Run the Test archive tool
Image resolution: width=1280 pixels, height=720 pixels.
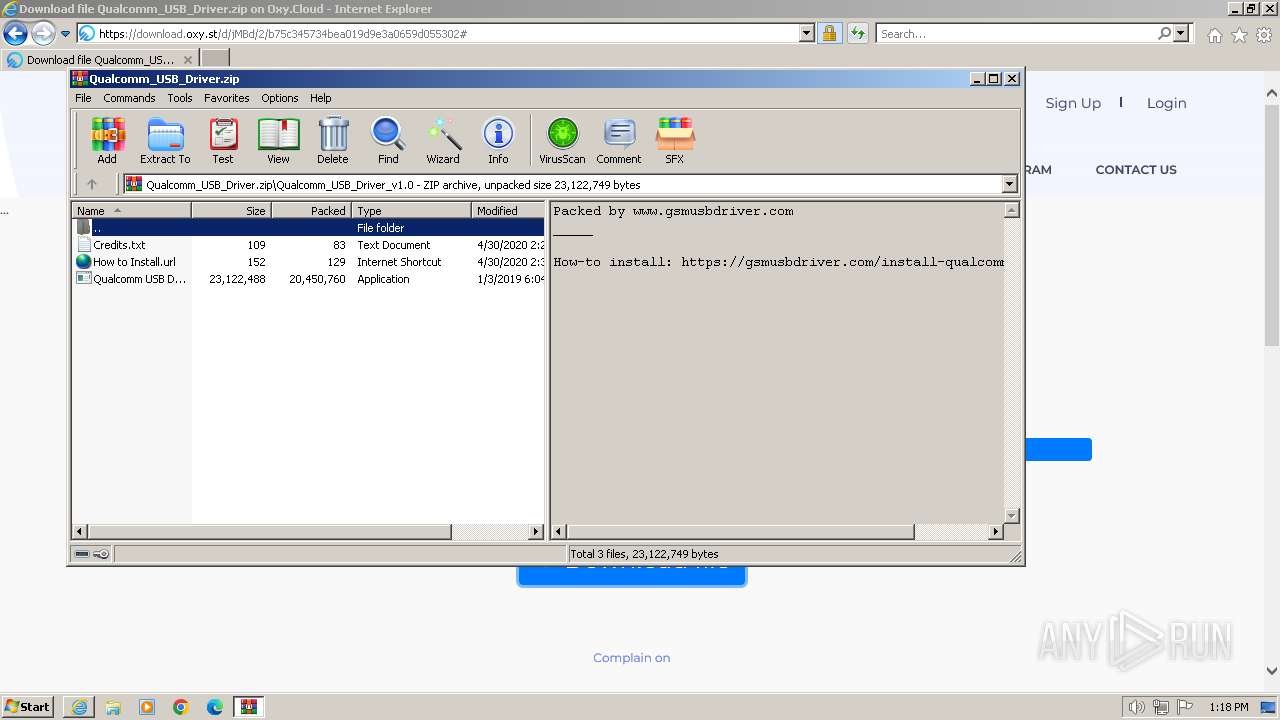click(x=223, y=141)
